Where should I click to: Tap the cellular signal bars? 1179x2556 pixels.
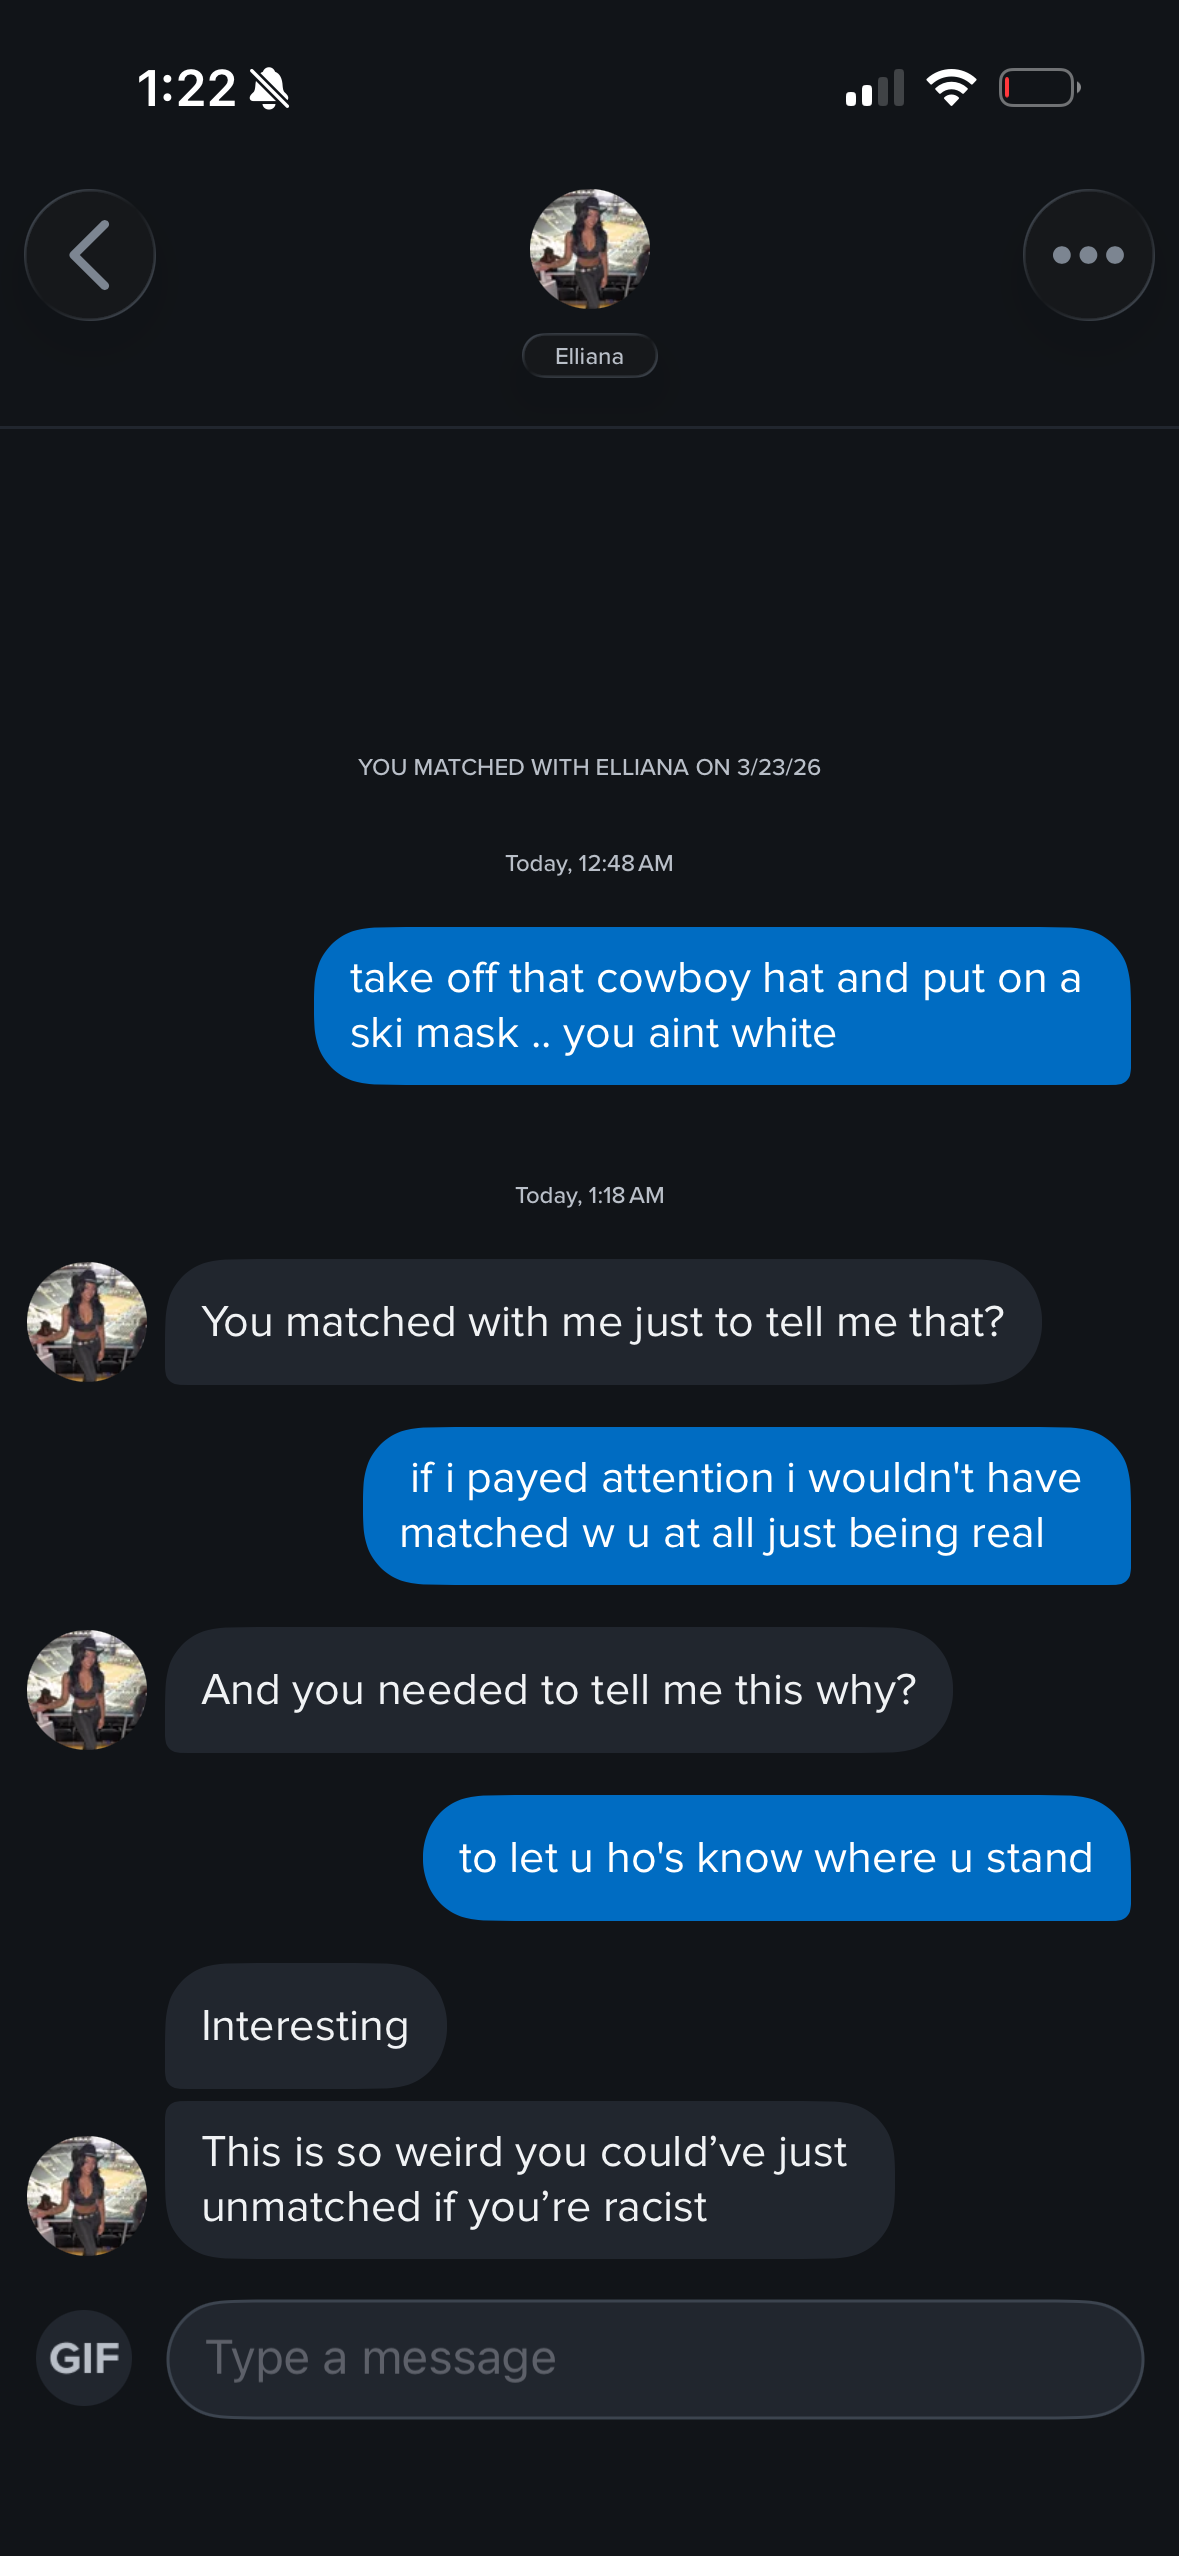pos(875,88)
